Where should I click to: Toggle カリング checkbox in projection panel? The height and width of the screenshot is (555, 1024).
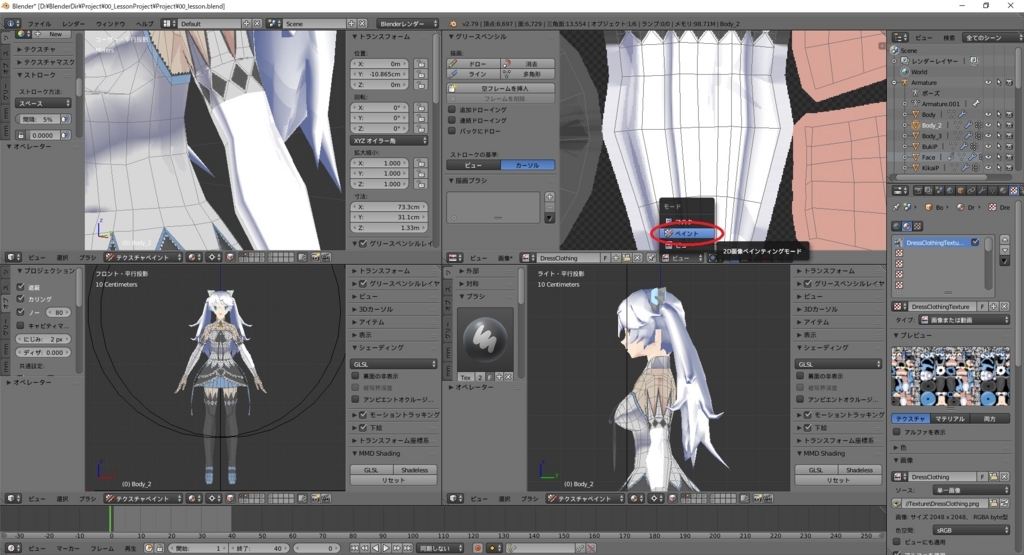tap(21, 299)
